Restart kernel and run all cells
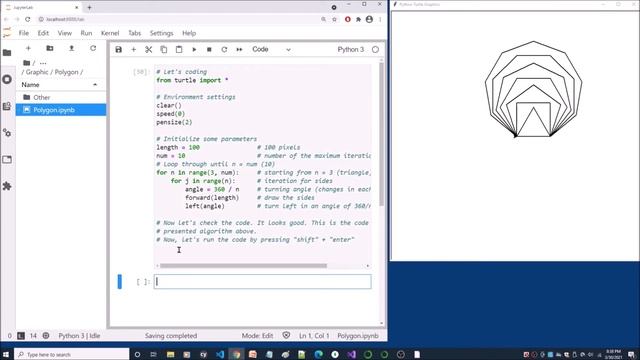This screenshot has width=640, height=360. 239,49
